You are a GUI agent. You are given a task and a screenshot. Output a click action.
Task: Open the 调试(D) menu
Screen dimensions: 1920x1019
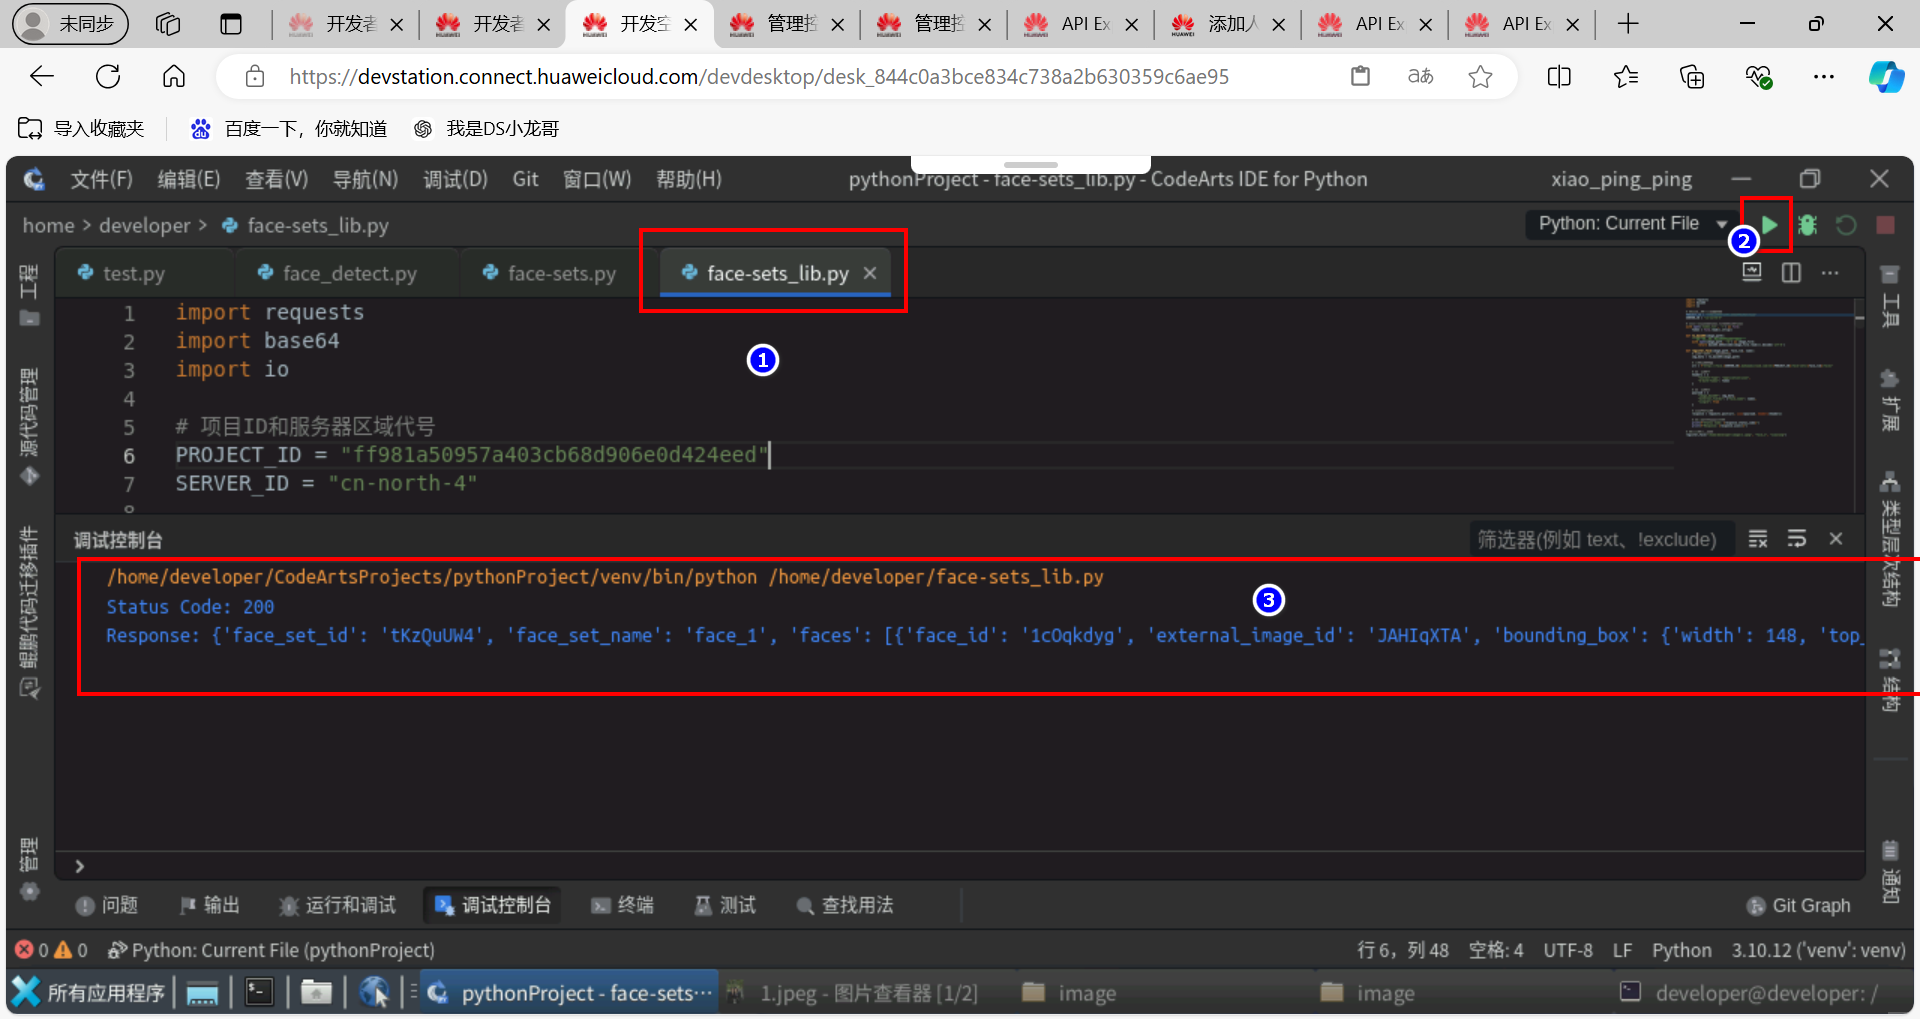tap(455, 179)
